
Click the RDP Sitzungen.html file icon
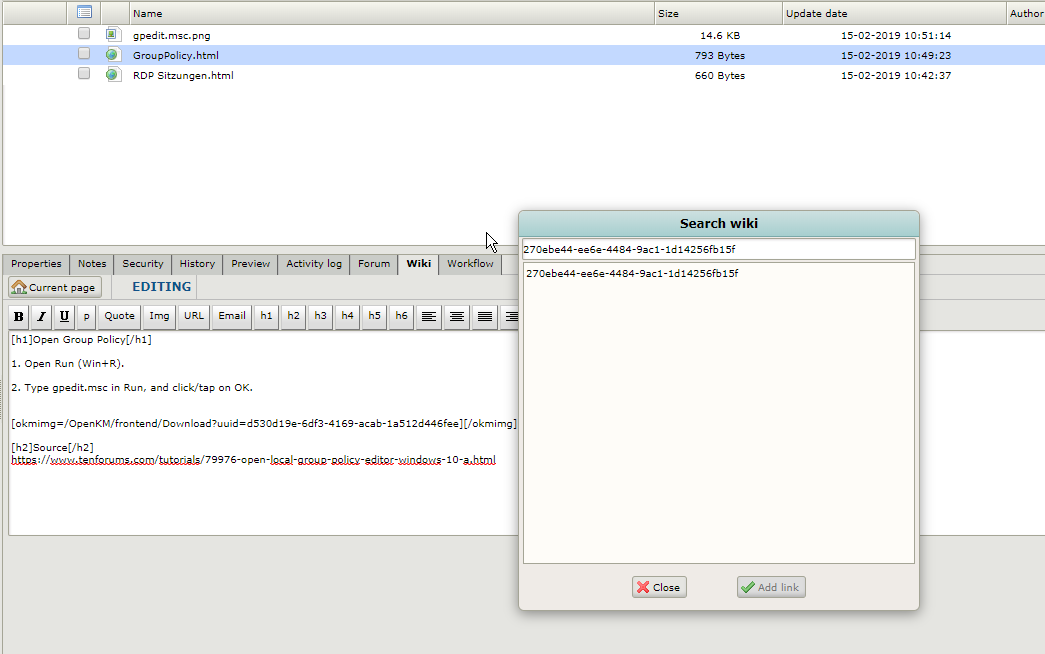tap(113, 75)
